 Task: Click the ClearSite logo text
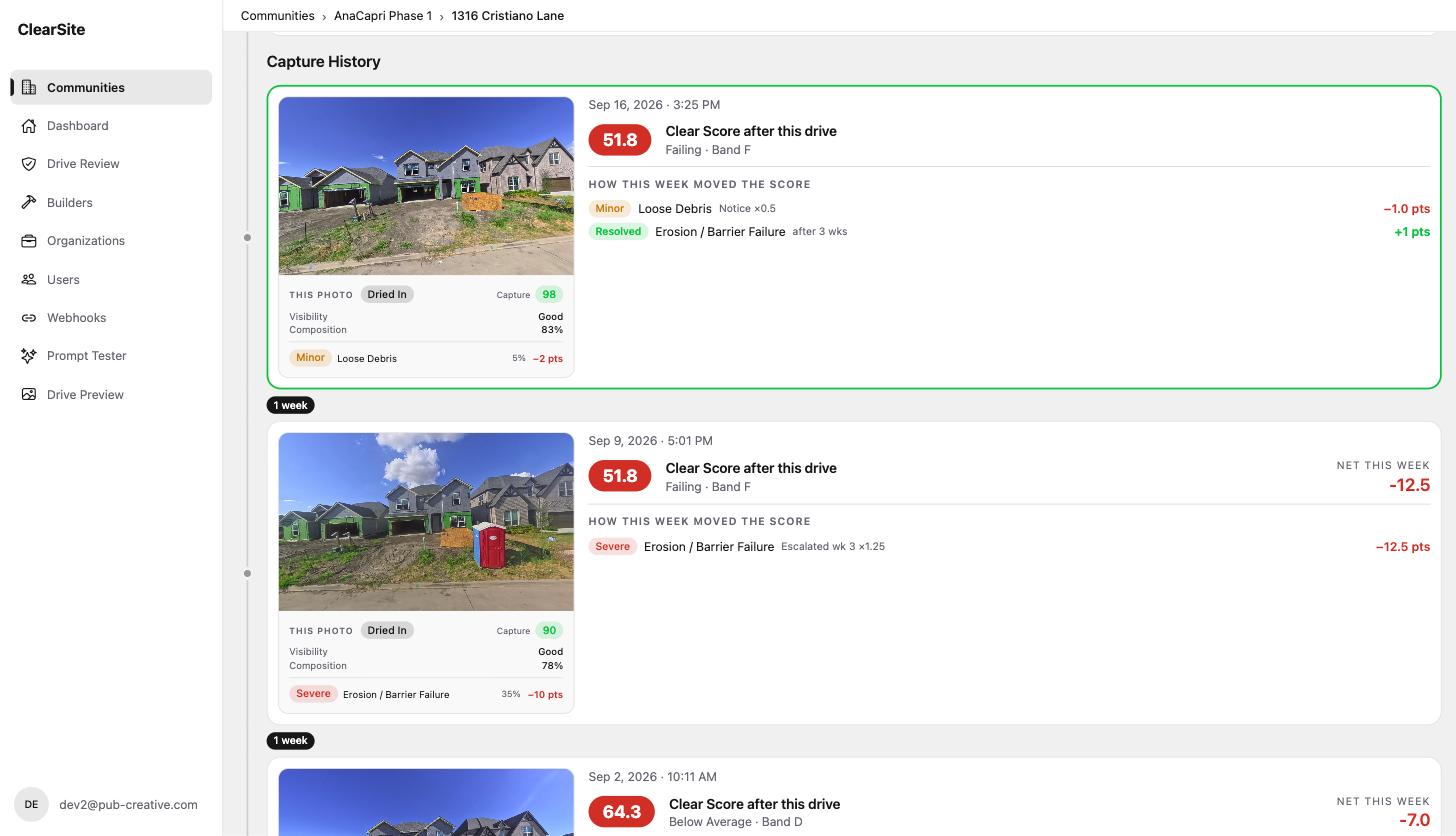[x=51, y=30]
